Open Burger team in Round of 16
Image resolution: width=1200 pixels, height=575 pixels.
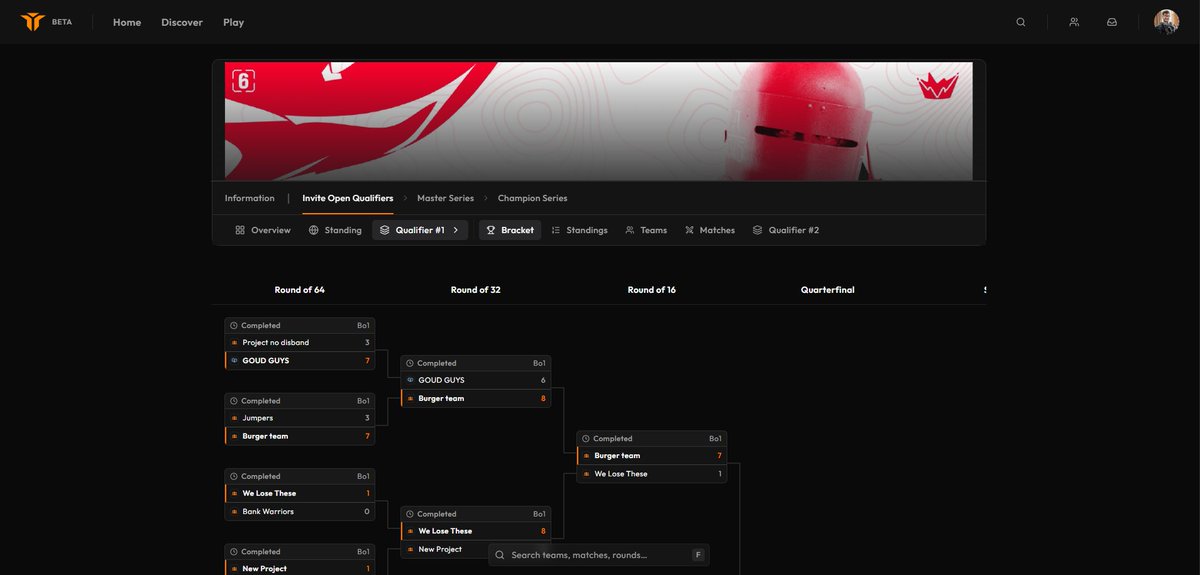coord(652,456)
